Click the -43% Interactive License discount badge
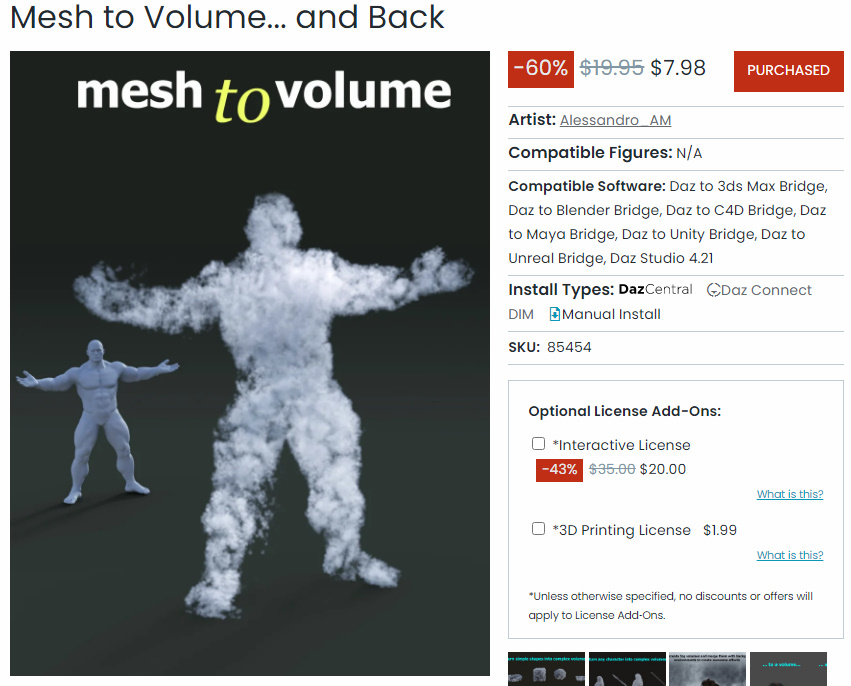Image resolution: width=851 pixels, height=686 pixels. click(x=559, y=469)
